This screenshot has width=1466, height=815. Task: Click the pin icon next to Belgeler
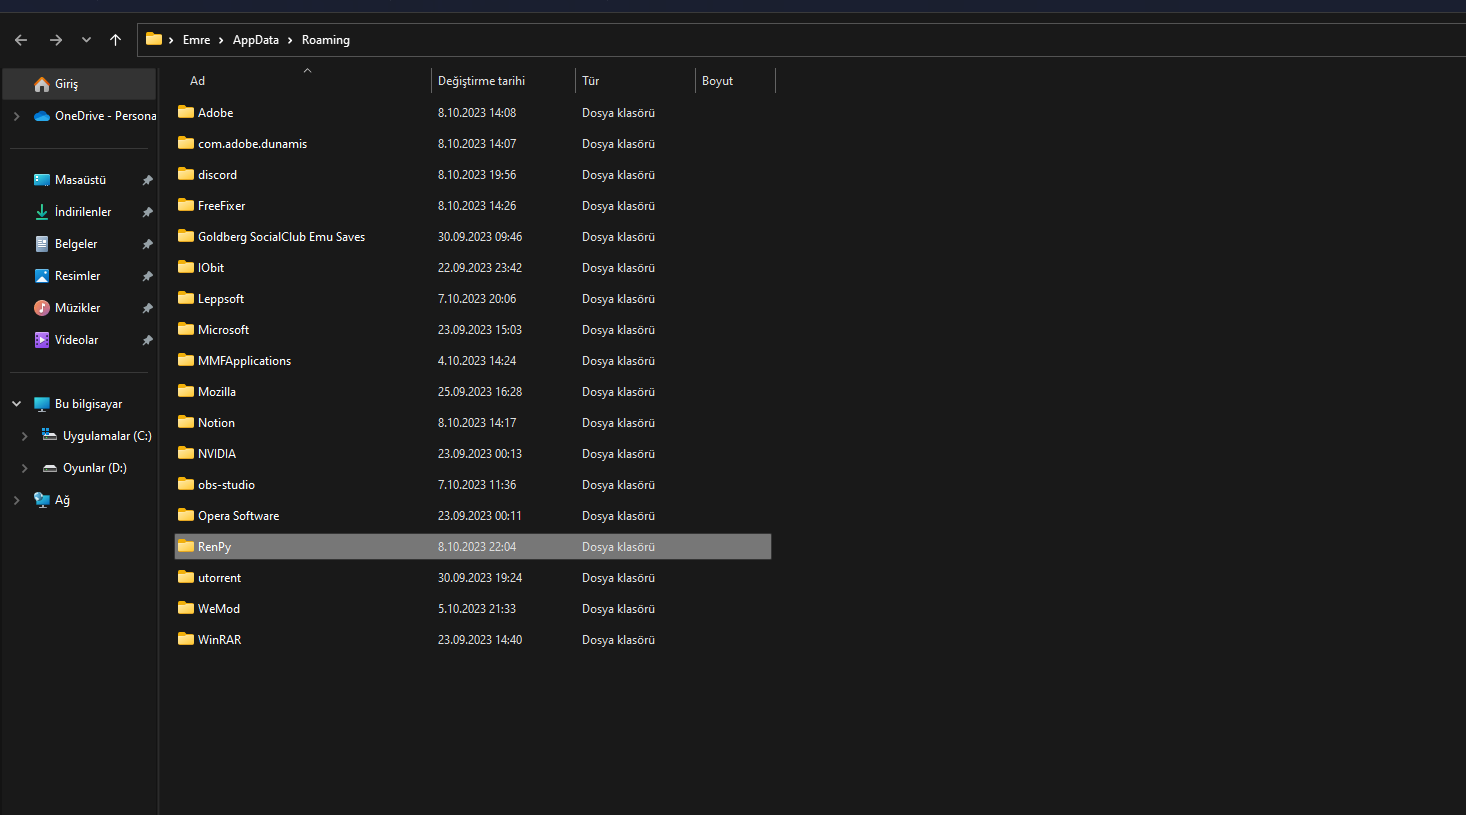click(x=147, y=244)
